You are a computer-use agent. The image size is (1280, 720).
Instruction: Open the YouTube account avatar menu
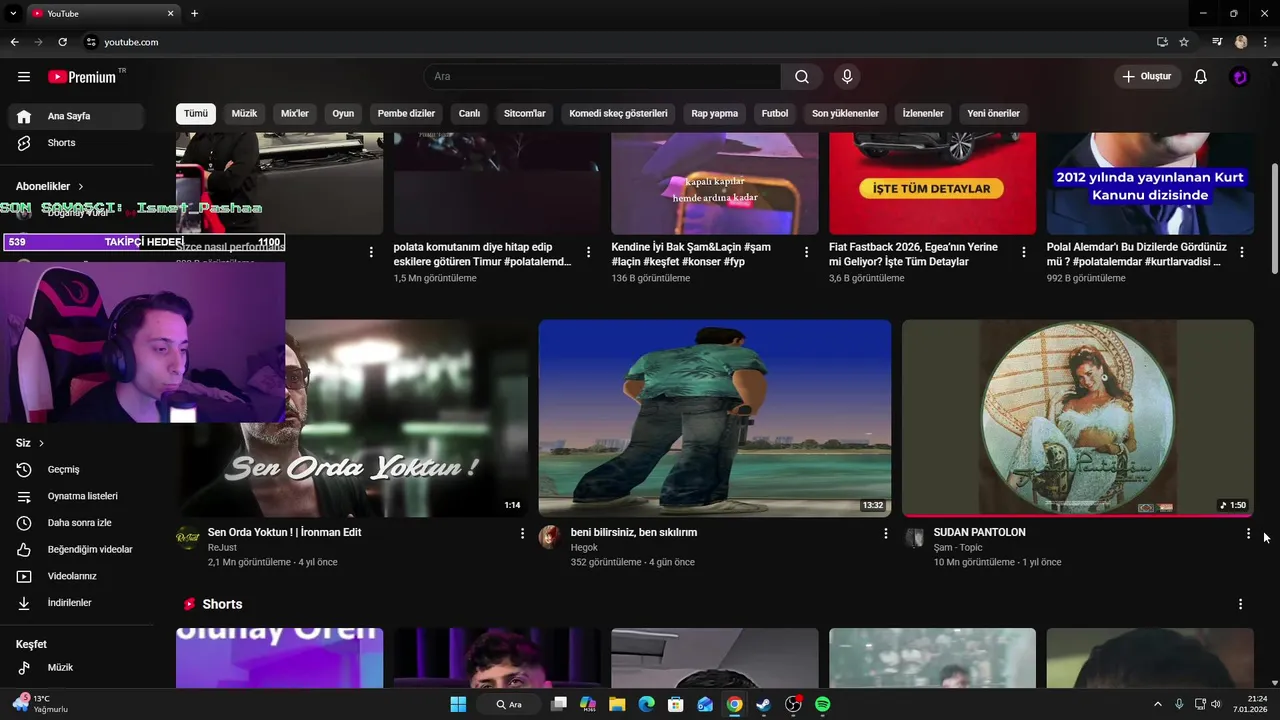(1240, 77)
